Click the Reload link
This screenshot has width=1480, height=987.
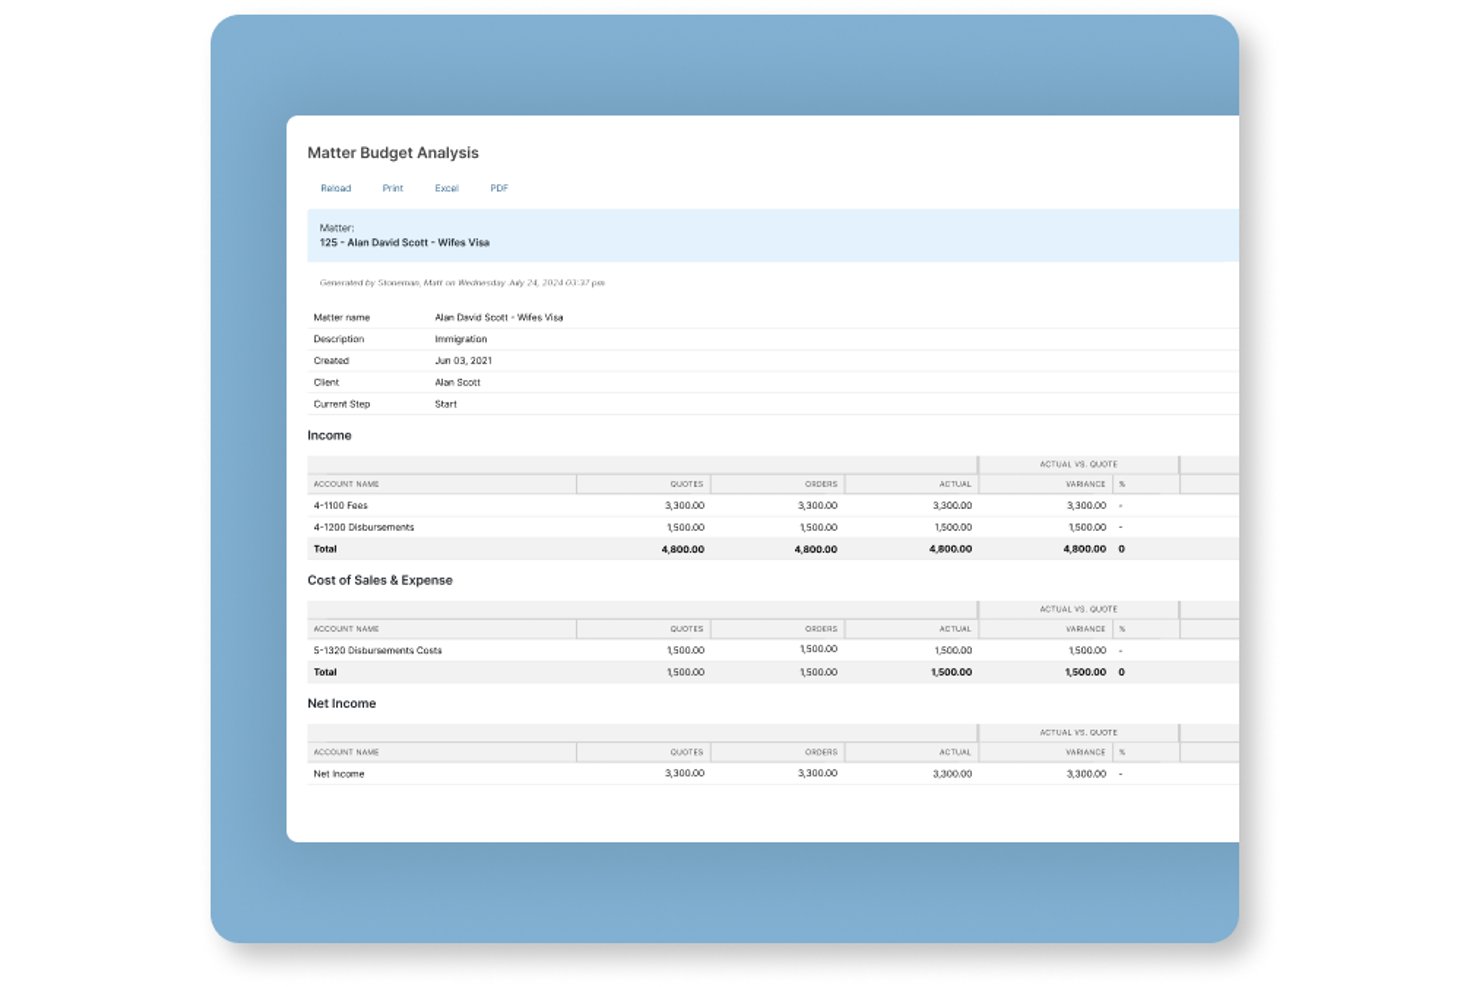click(336, 188)
